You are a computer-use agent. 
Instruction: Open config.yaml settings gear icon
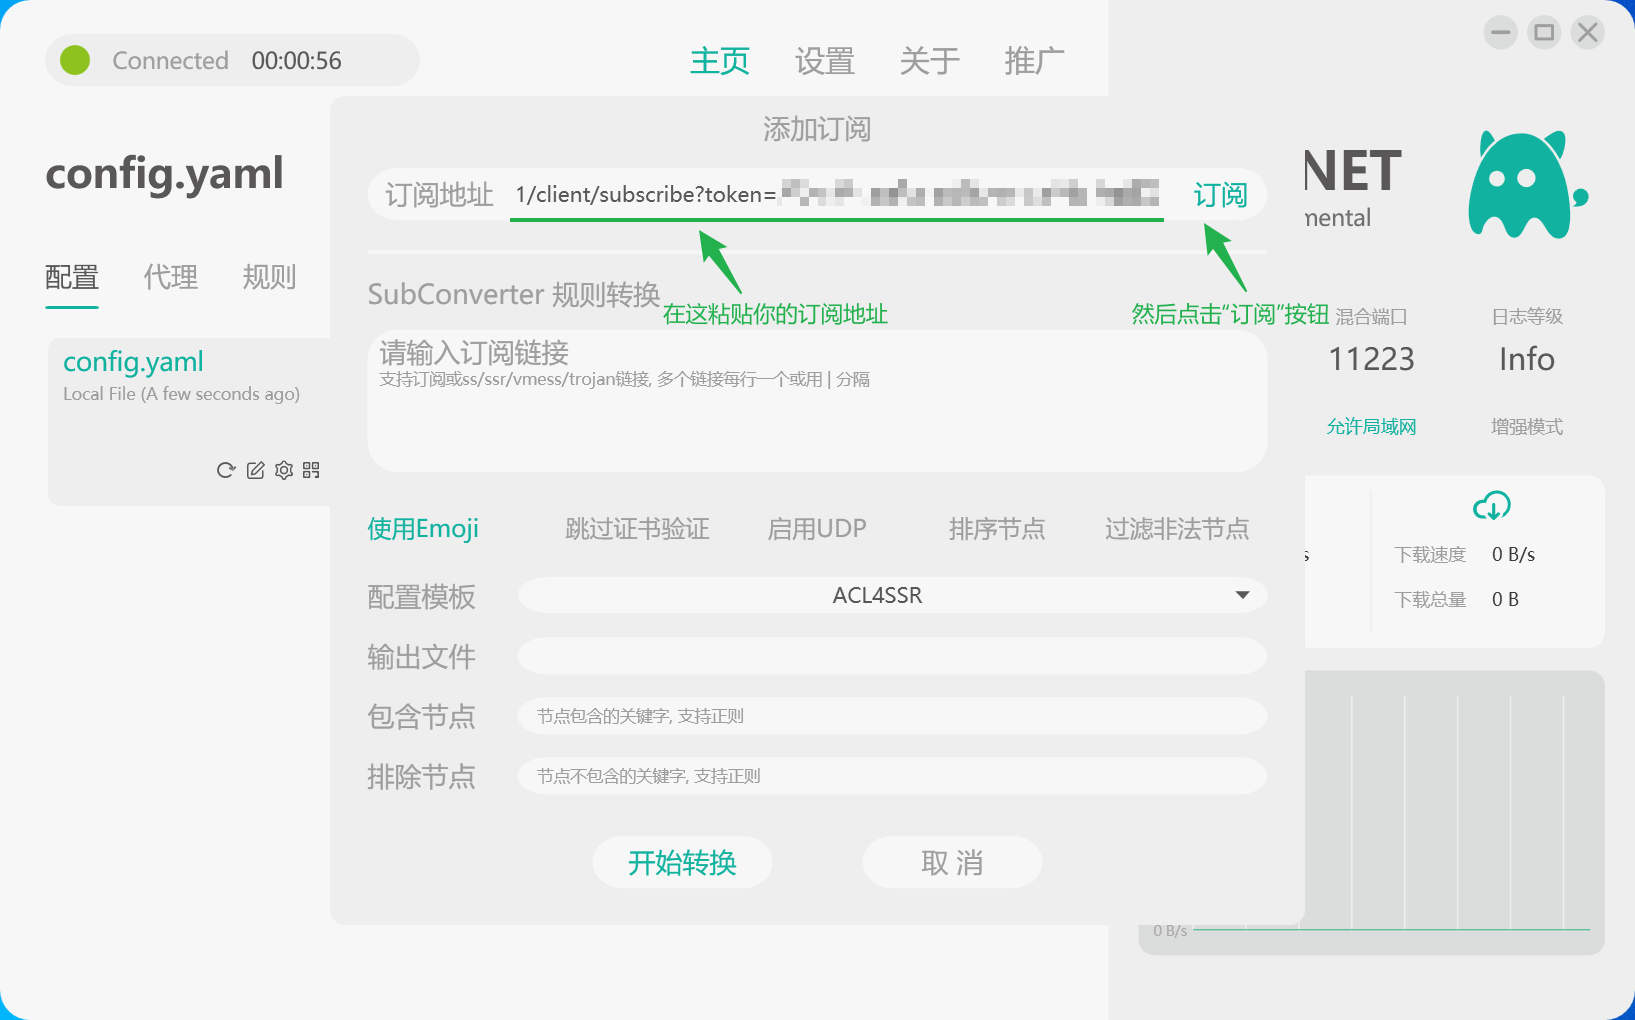[284, 470]
